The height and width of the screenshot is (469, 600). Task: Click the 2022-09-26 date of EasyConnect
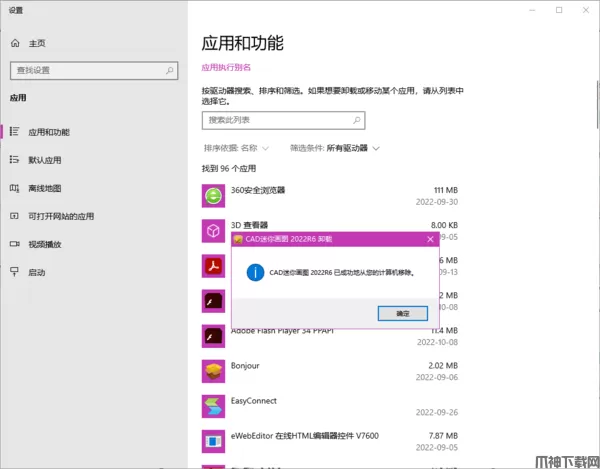point(437,412)
